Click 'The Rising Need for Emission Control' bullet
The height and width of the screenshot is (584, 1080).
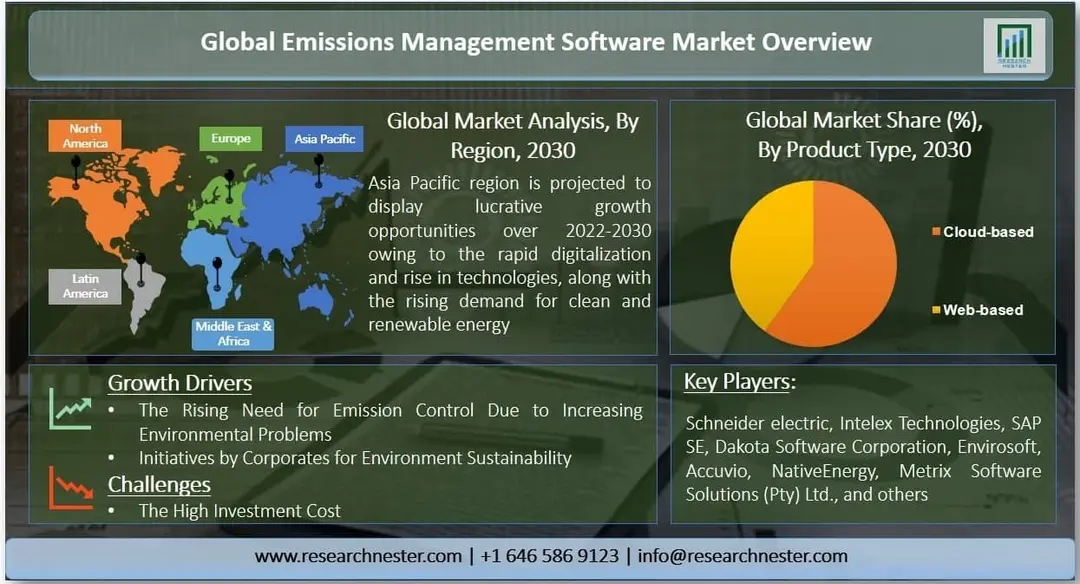coord(391,422)
